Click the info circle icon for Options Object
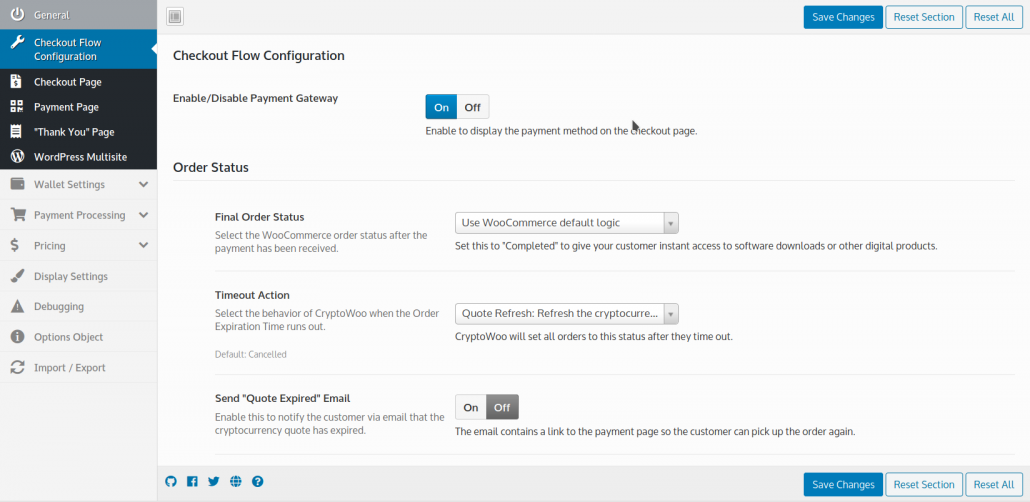This screenshot has height=502, width=1030. [x=18, y=336]
